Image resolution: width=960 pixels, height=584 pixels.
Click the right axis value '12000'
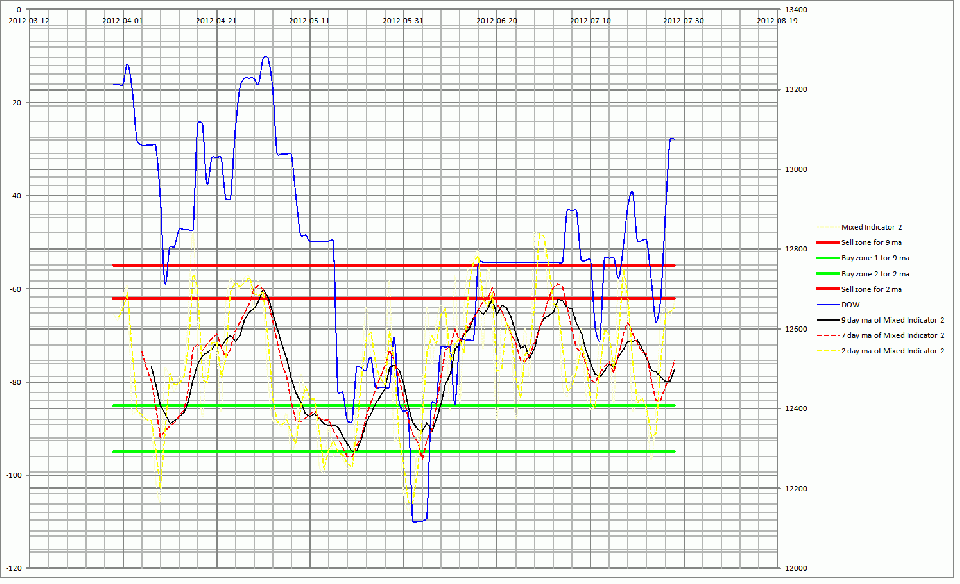pos(795,568)
